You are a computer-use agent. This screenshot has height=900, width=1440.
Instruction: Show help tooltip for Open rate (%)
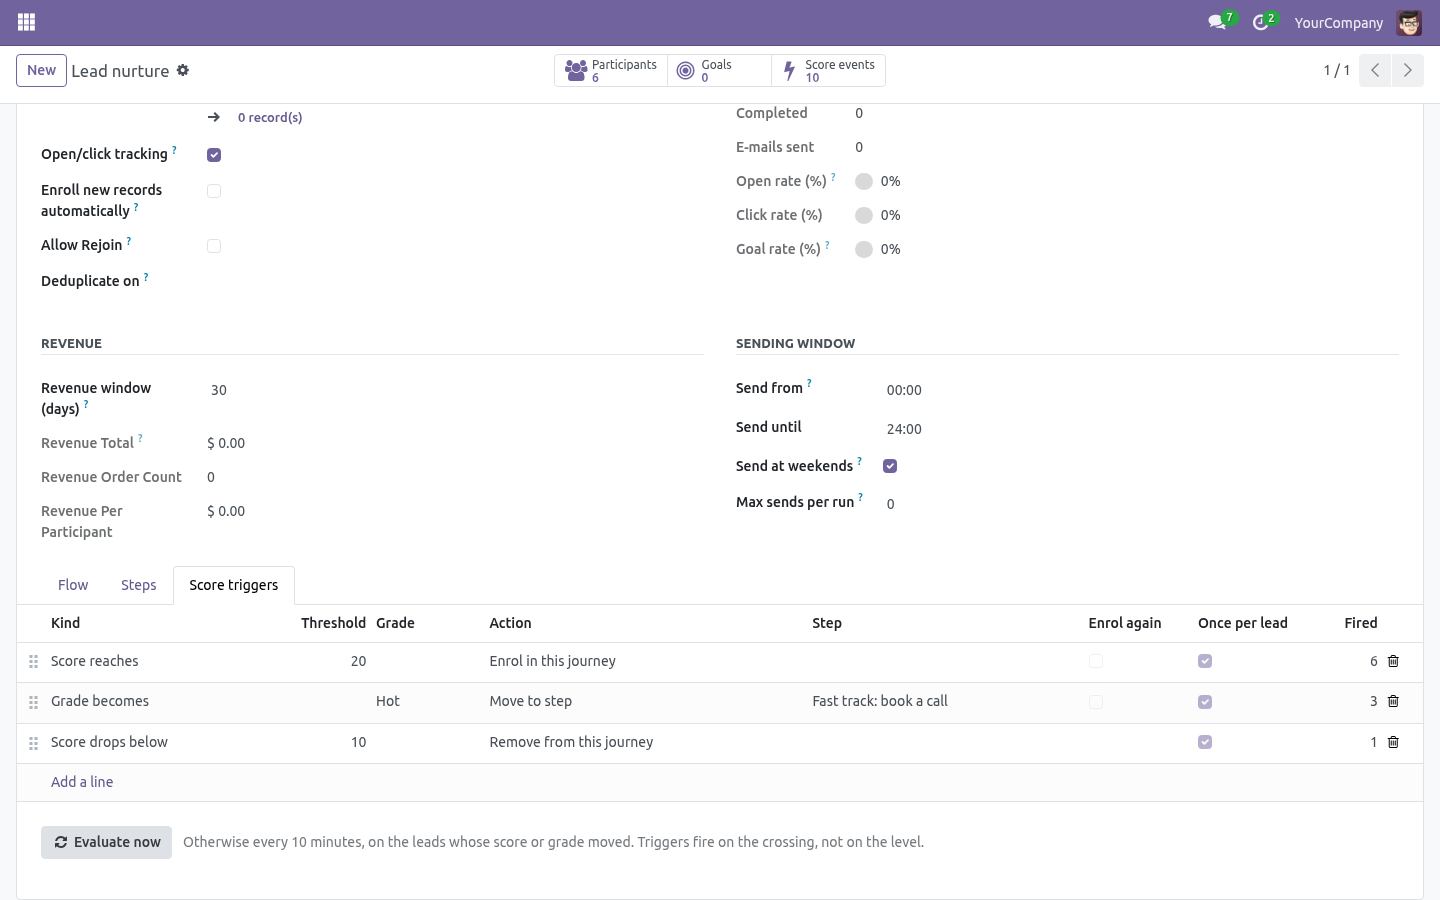pos(833,177)
